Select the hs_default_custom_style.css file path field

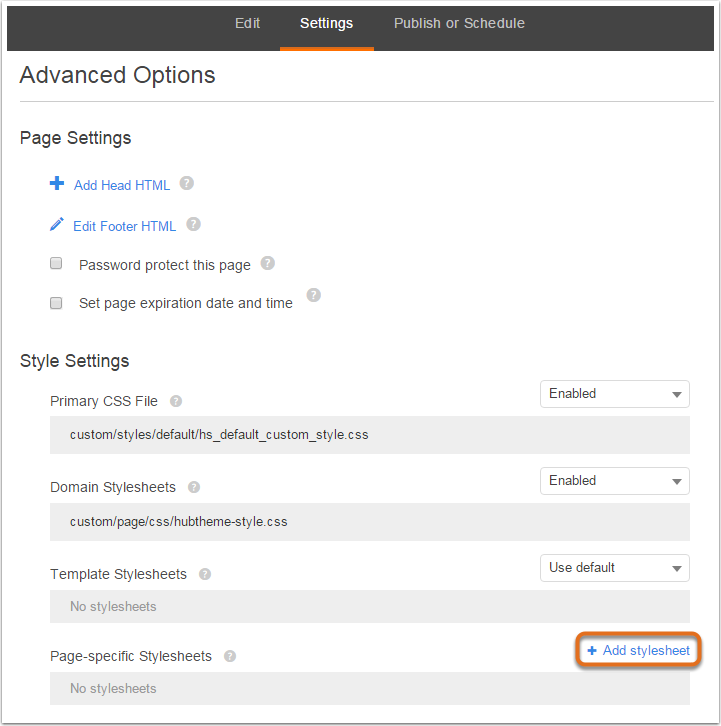tap(370, 435)
